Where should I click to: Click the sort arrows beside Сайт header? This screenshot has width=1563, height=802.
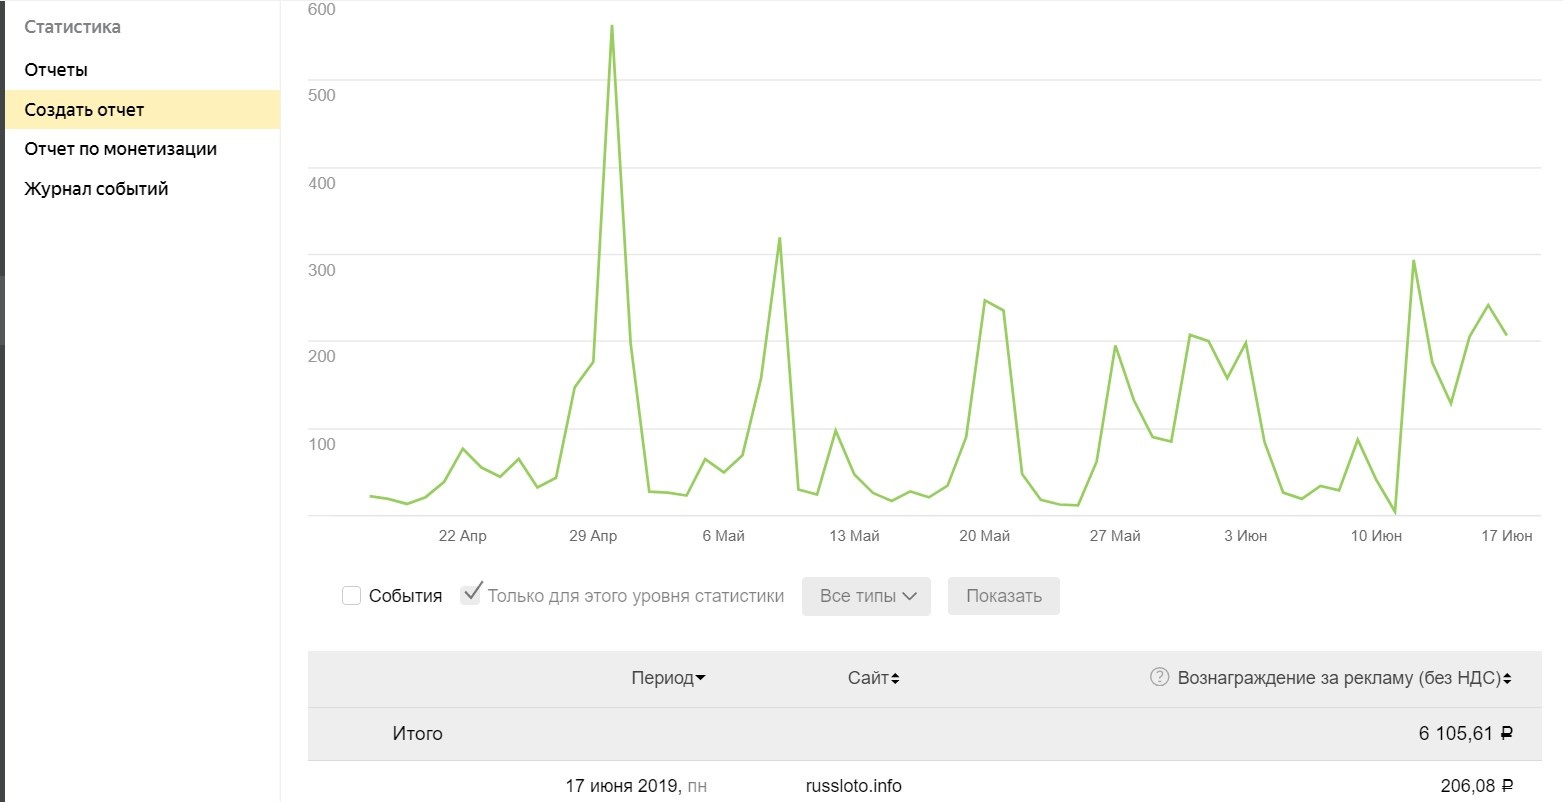tap(895, 679)
